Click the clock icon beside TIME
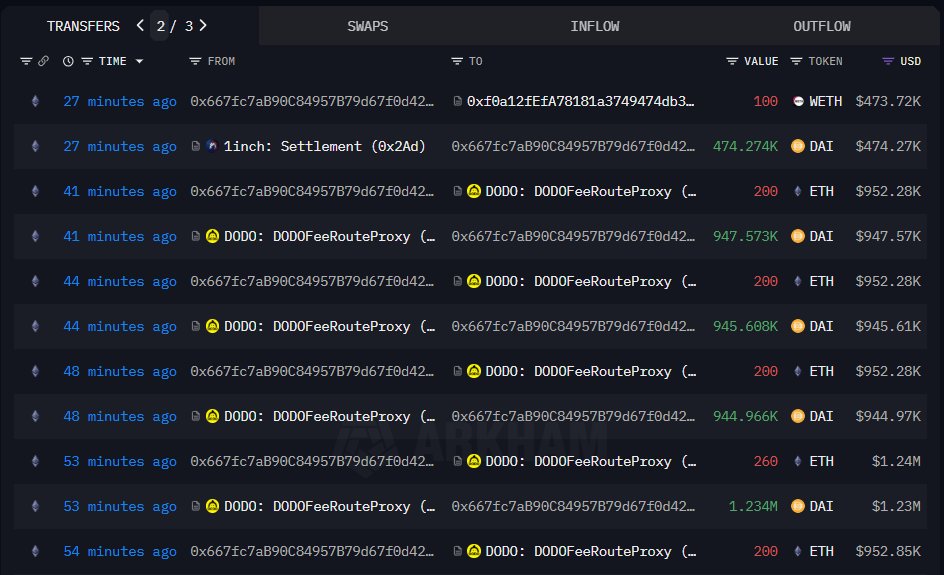 (68, 61)
